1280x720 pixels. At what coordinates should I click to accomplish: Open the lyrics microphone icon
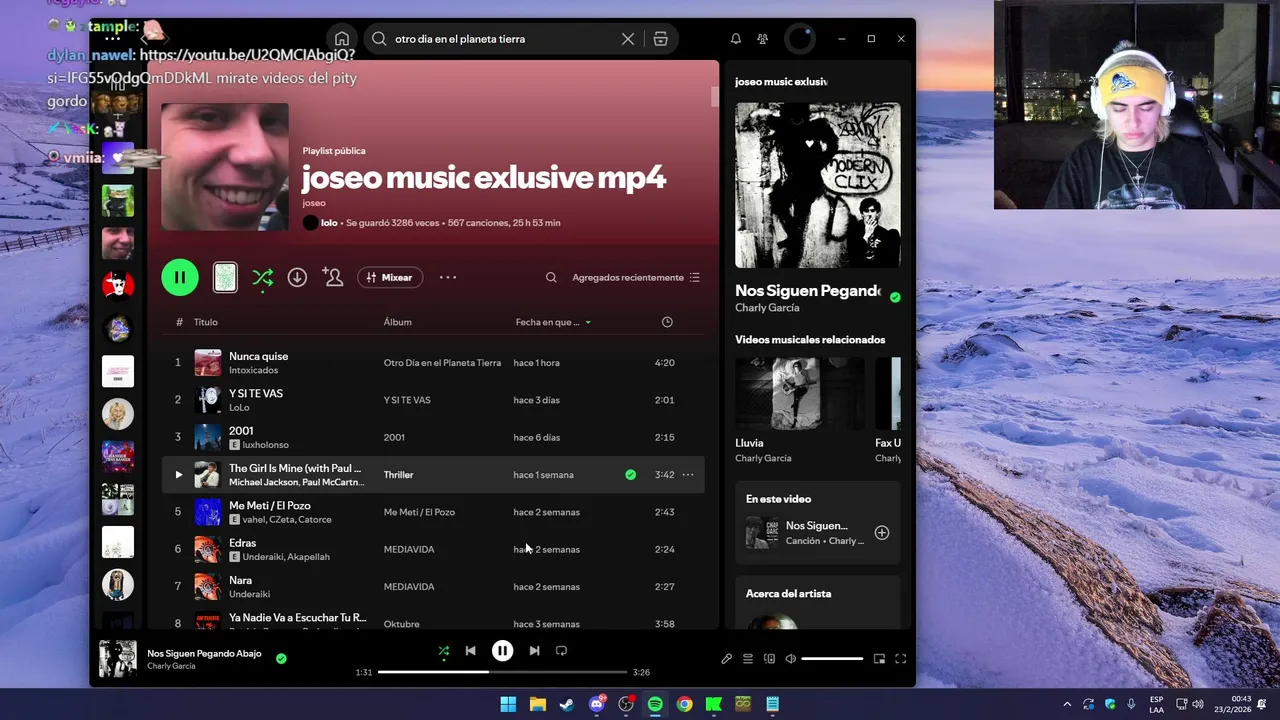pyautogui.click(x=727, y=659)
